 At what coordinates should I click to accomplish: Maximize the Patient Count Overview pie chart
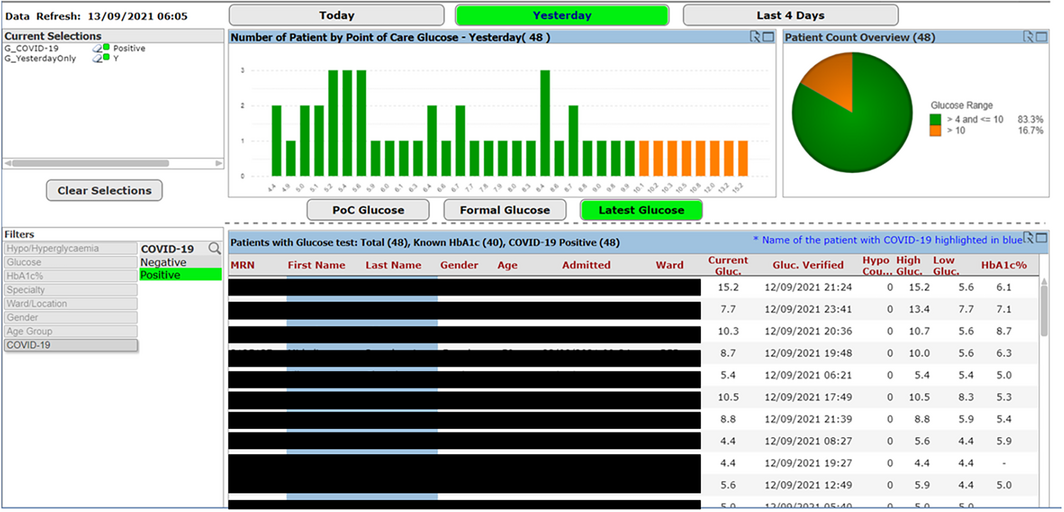1040,37
